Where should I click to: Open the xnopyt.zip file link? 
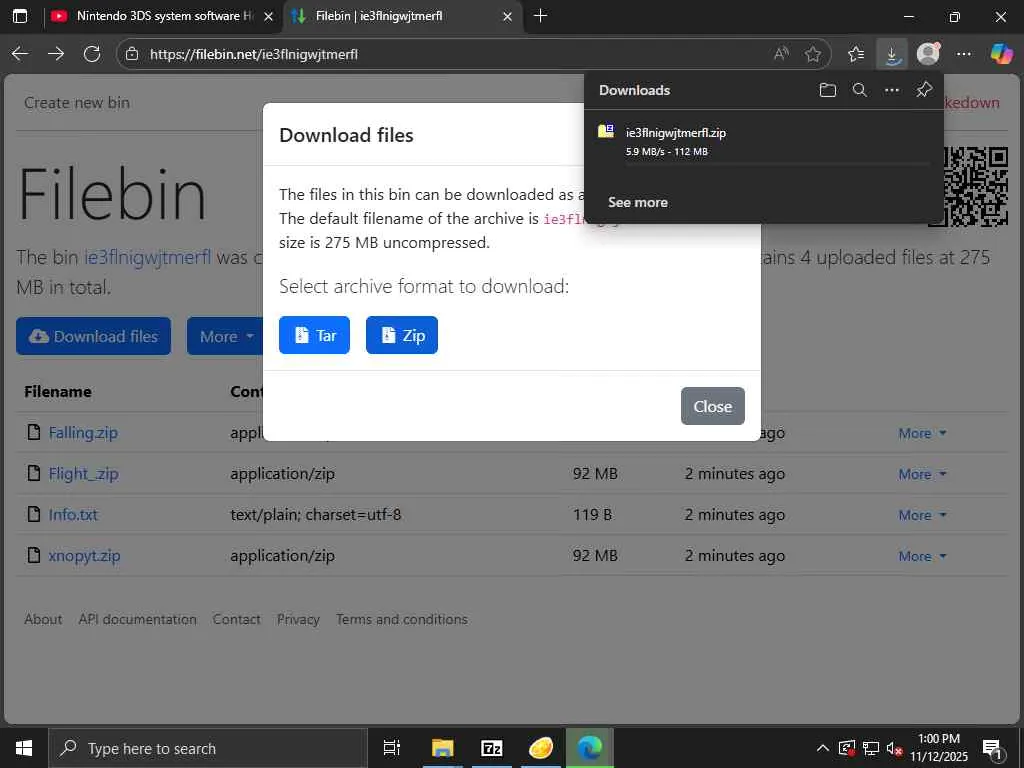click(84, 556)
